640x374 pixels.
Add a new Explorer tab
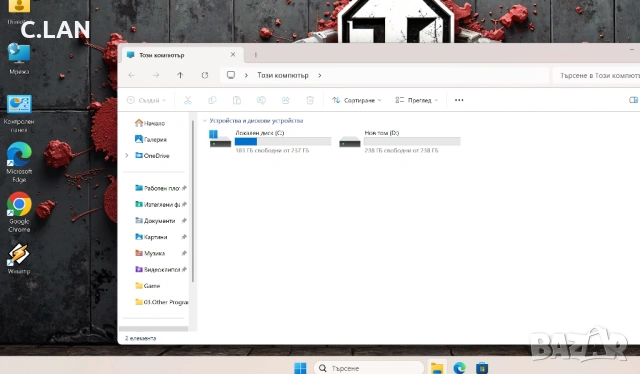(x=256, y=55)
